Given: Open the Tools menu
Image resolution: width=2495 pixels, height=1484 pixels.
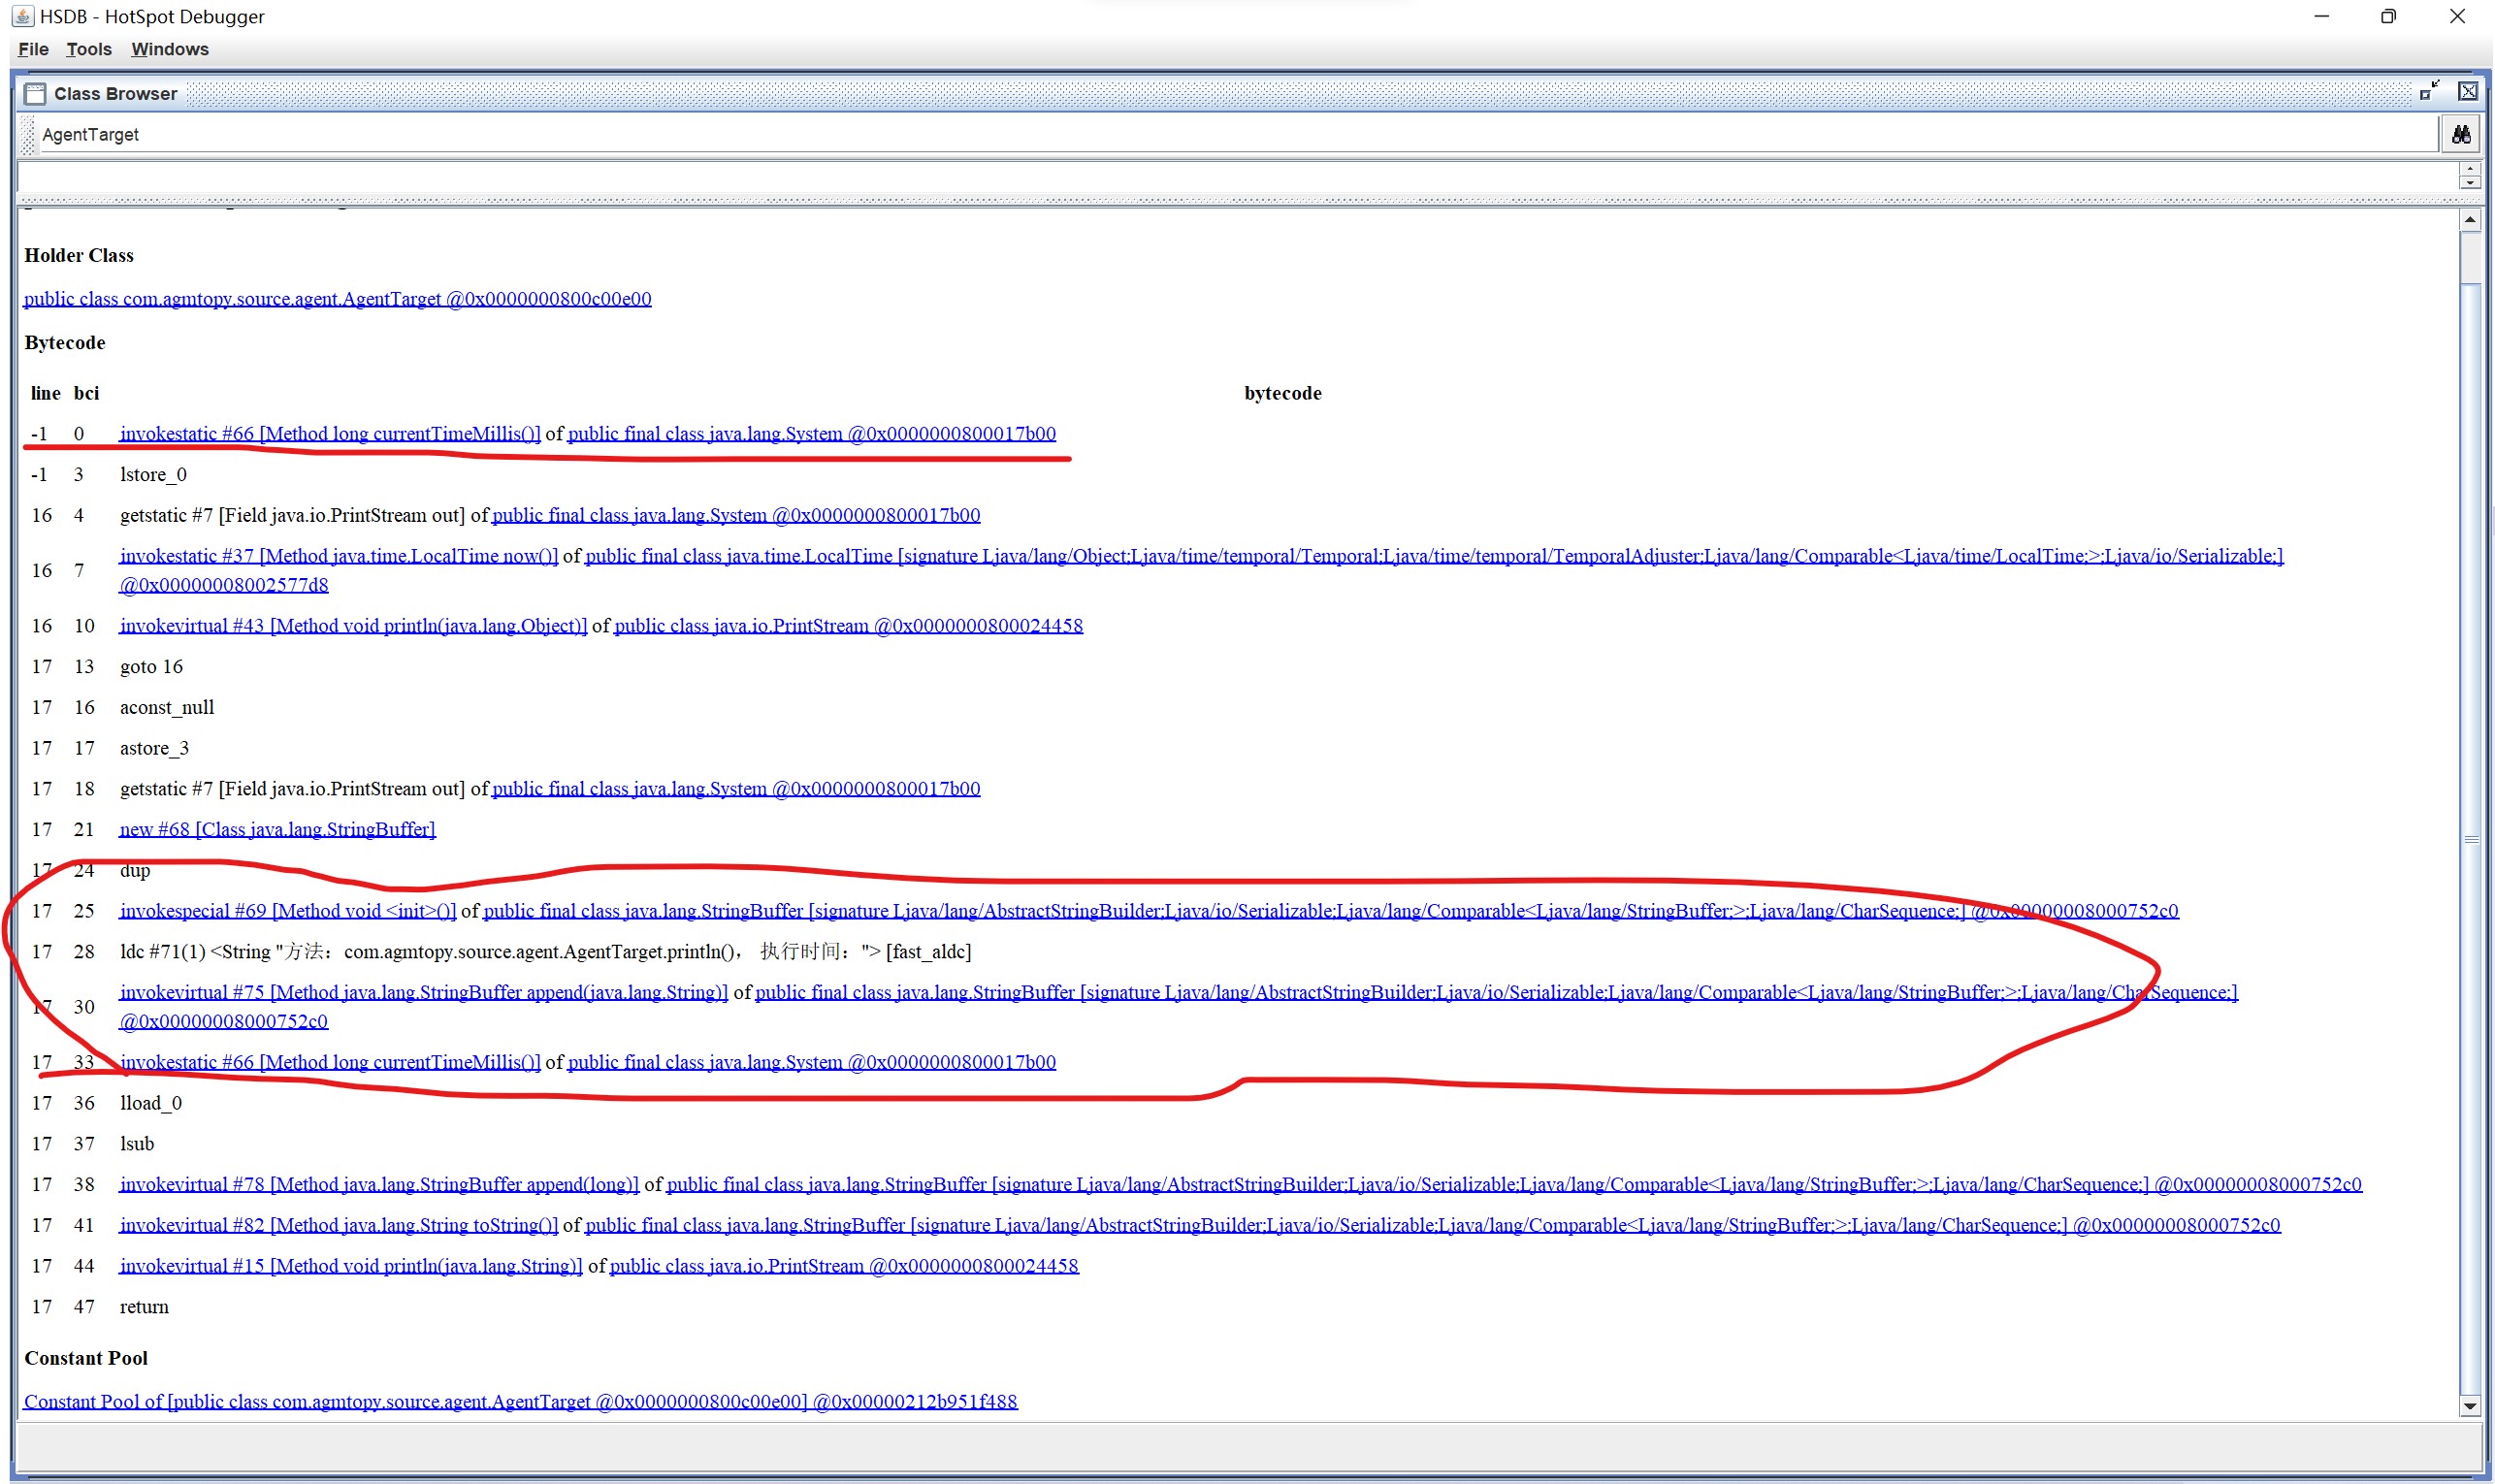Looking at the screenshot, I should click(89, 49).
